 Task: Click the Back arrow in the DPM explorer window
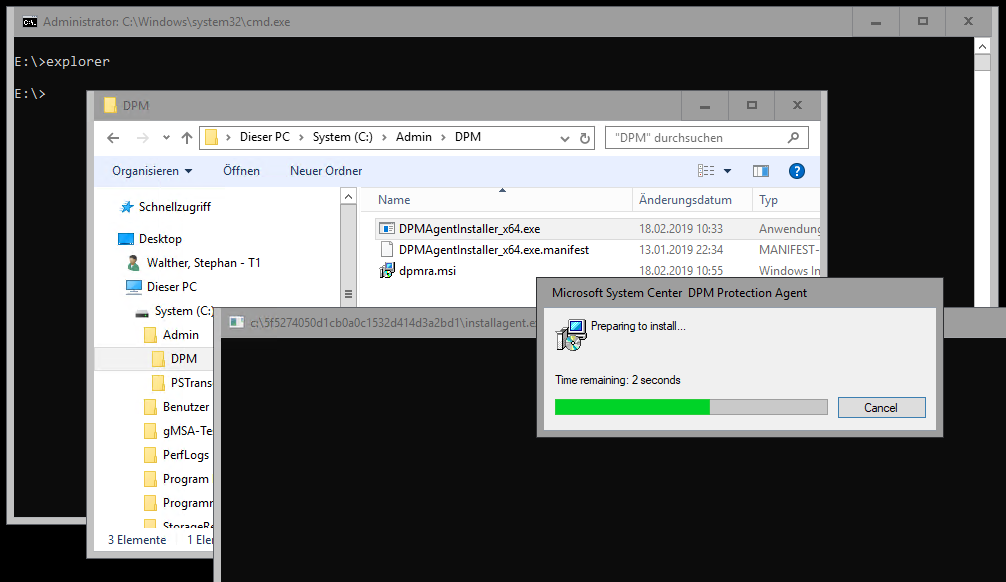113,138
